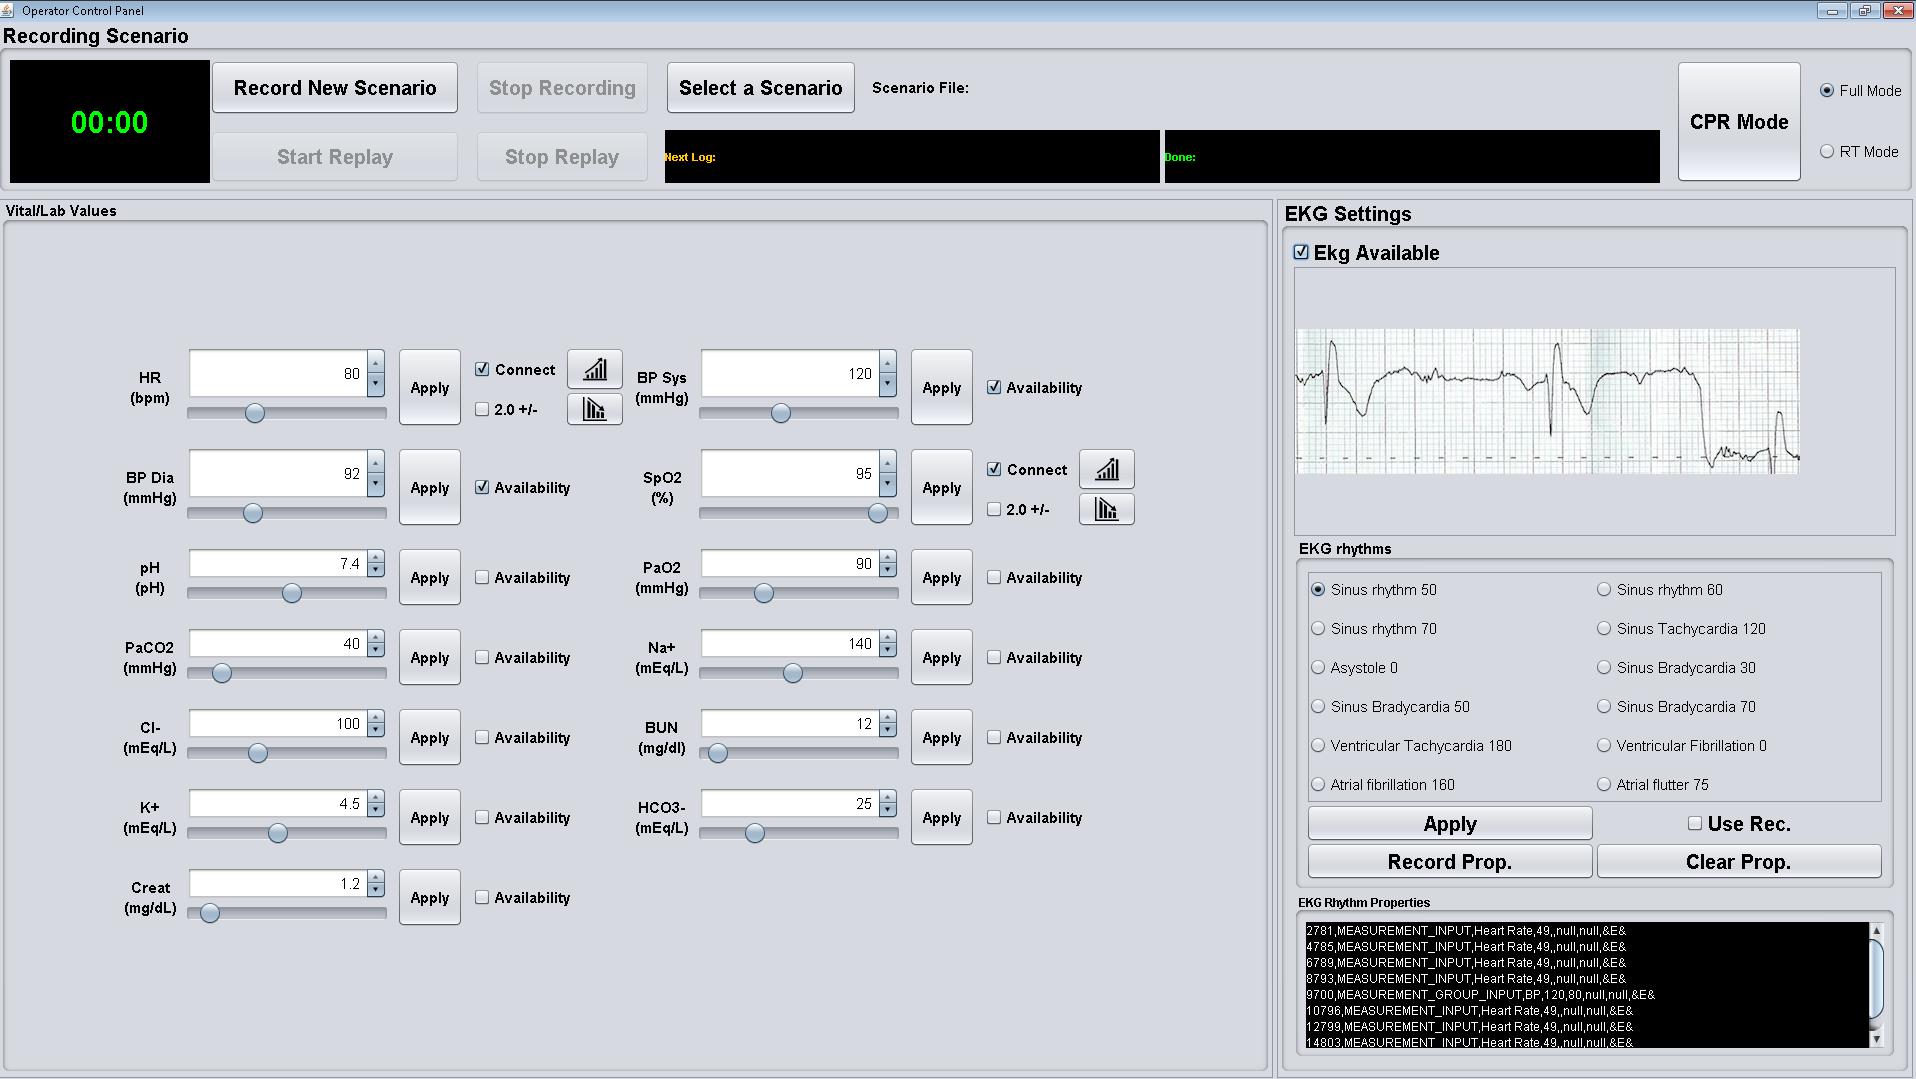
Task: Select Asystole 0 rhythm
Action: click(x=1318, y=667)
